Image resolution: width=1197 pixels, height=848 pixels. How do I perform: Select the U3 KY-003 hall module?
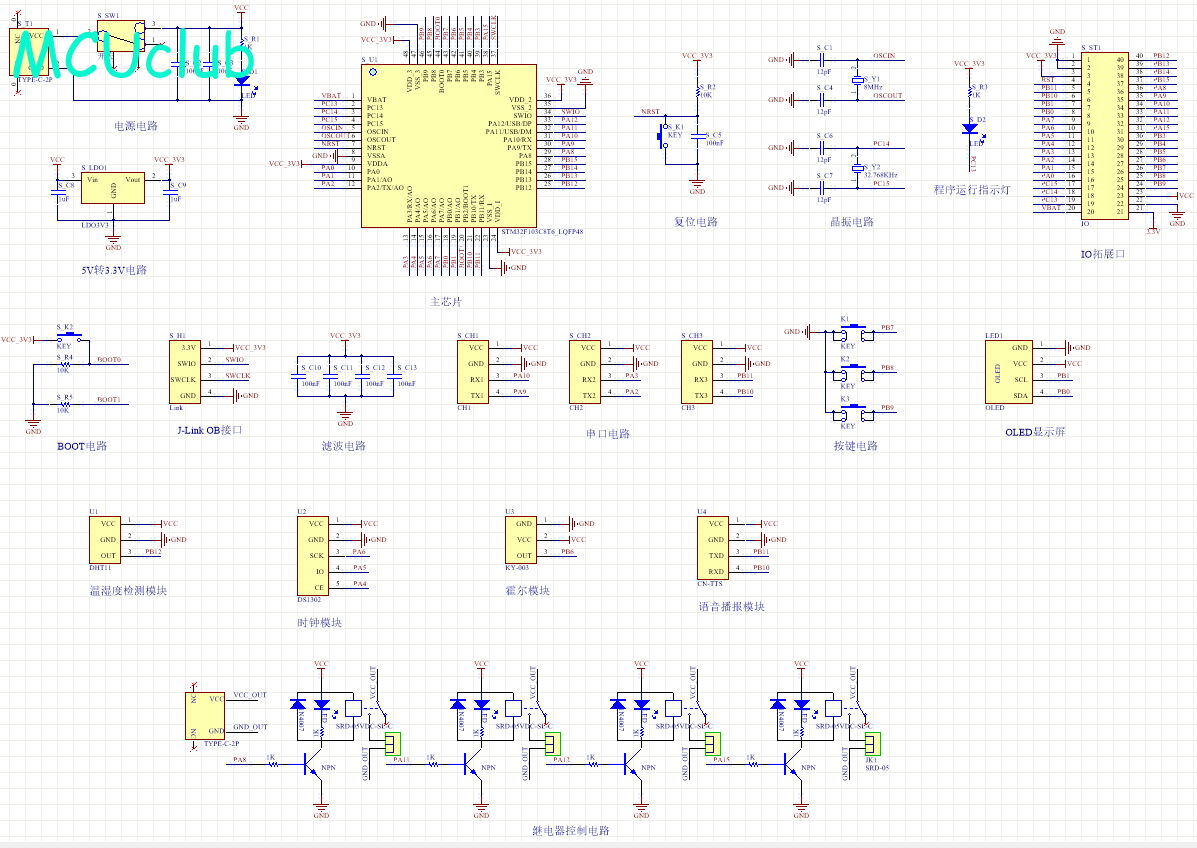click(521, 540)
